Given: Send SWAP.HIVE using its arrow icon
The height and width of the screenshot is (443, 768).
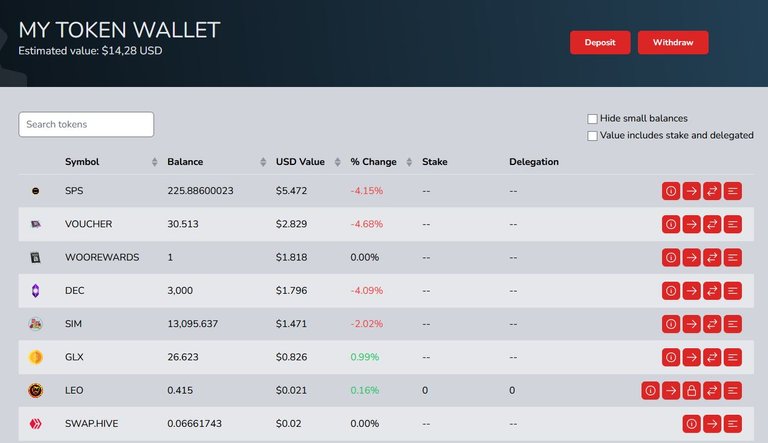Looking at the screenshot, I should click(x=712, y=424).
